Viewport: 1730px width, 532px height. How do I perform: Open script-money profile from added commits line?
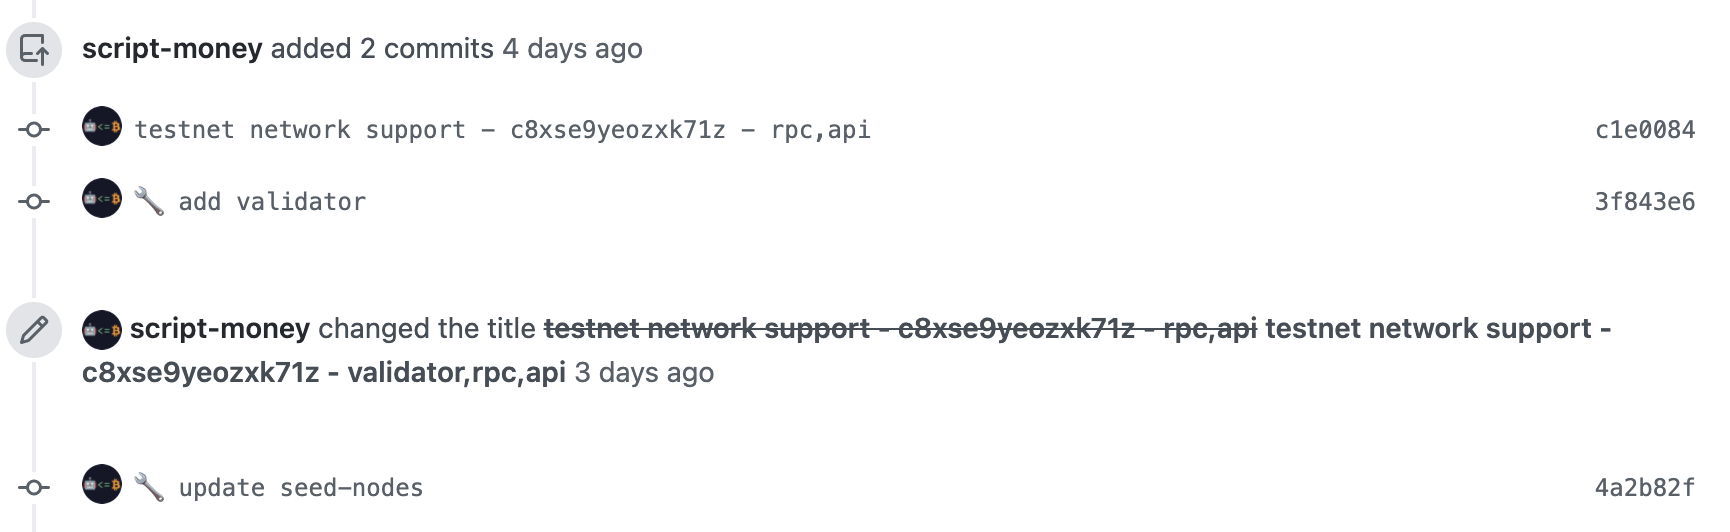point(172,48)
